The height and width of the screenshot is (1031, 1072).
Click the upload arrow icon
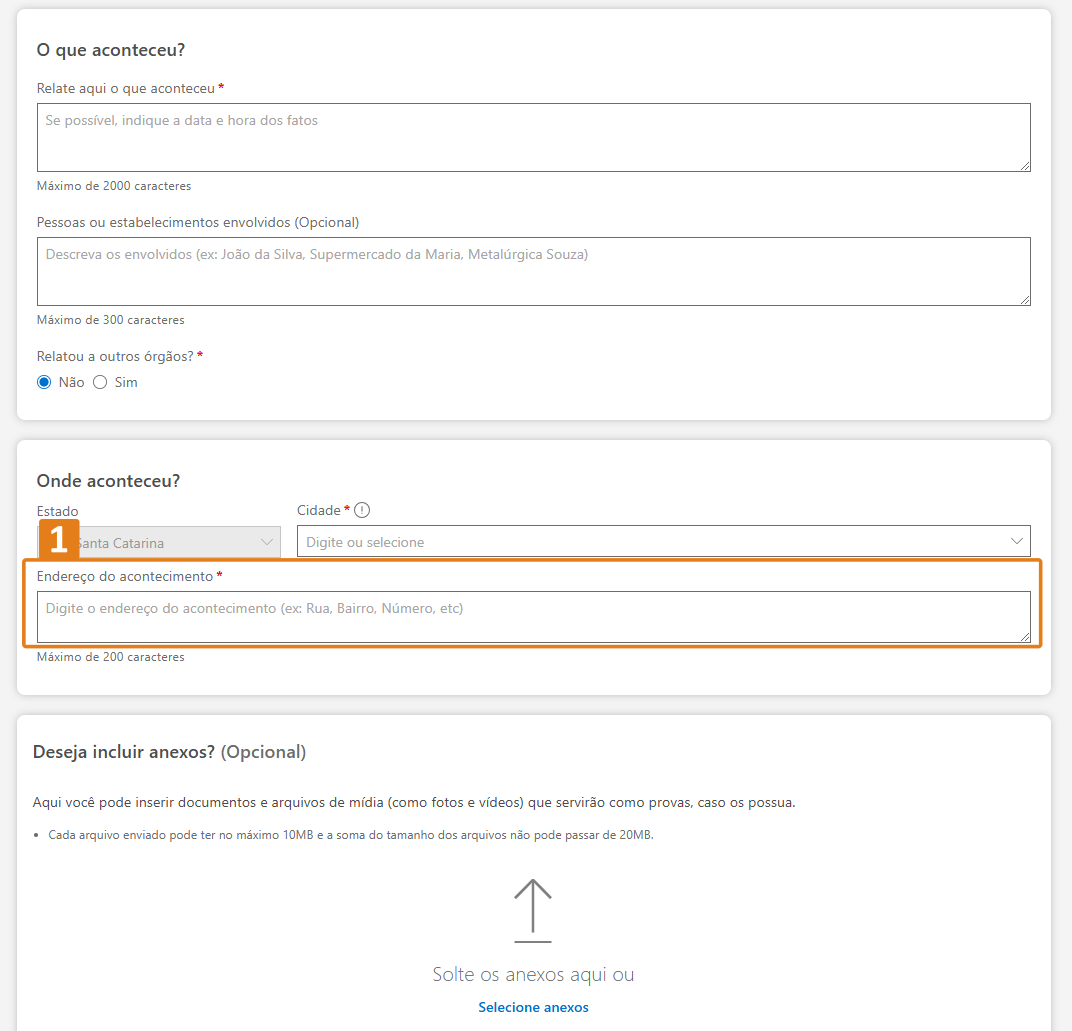coord(533,910)
